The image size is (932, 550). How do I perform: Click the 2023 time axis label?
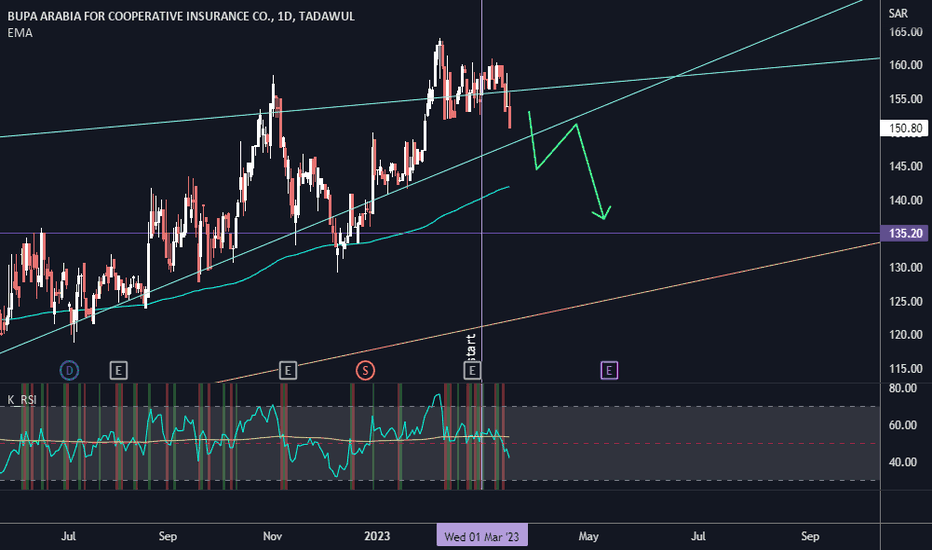click(377, 536)
